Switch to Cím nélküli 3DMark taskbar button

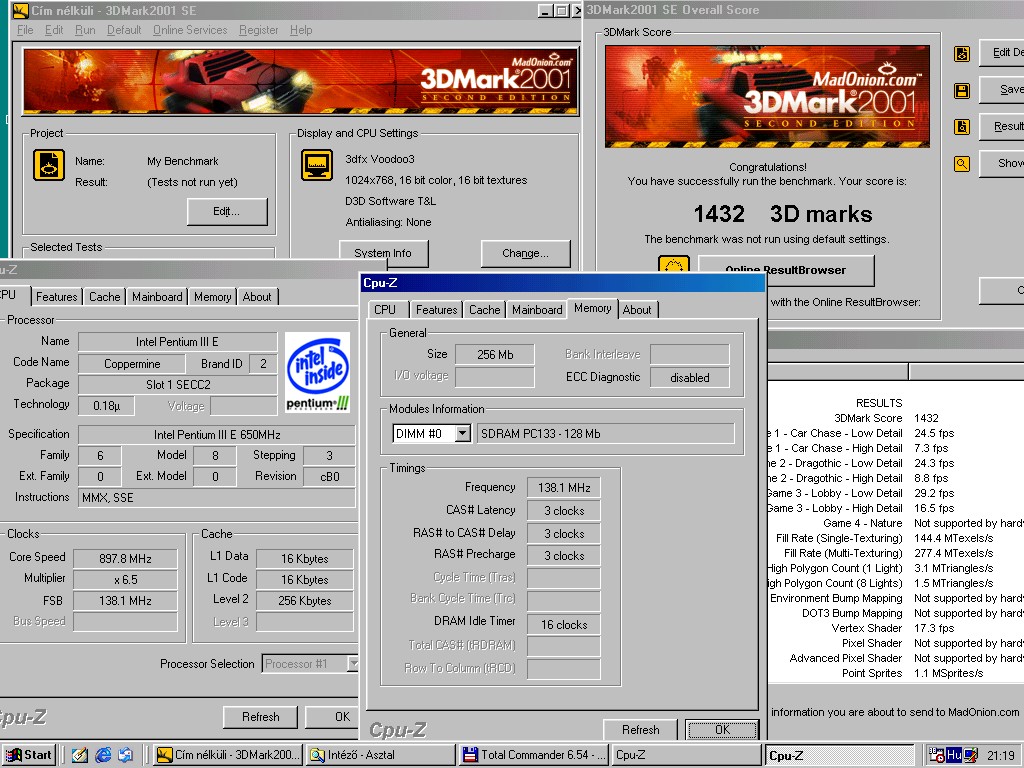229,755
